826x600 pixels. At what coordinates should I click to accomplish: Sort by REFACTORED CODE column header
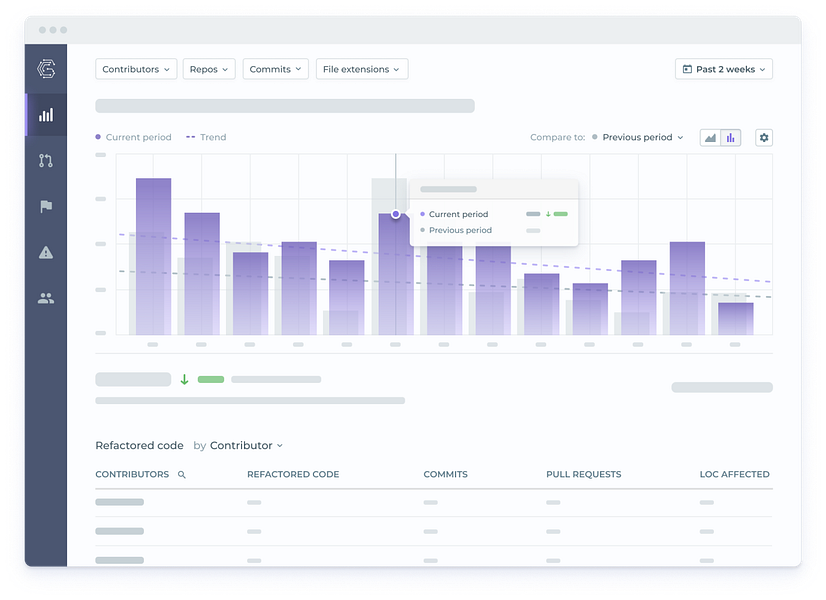[x=293, y=474]
